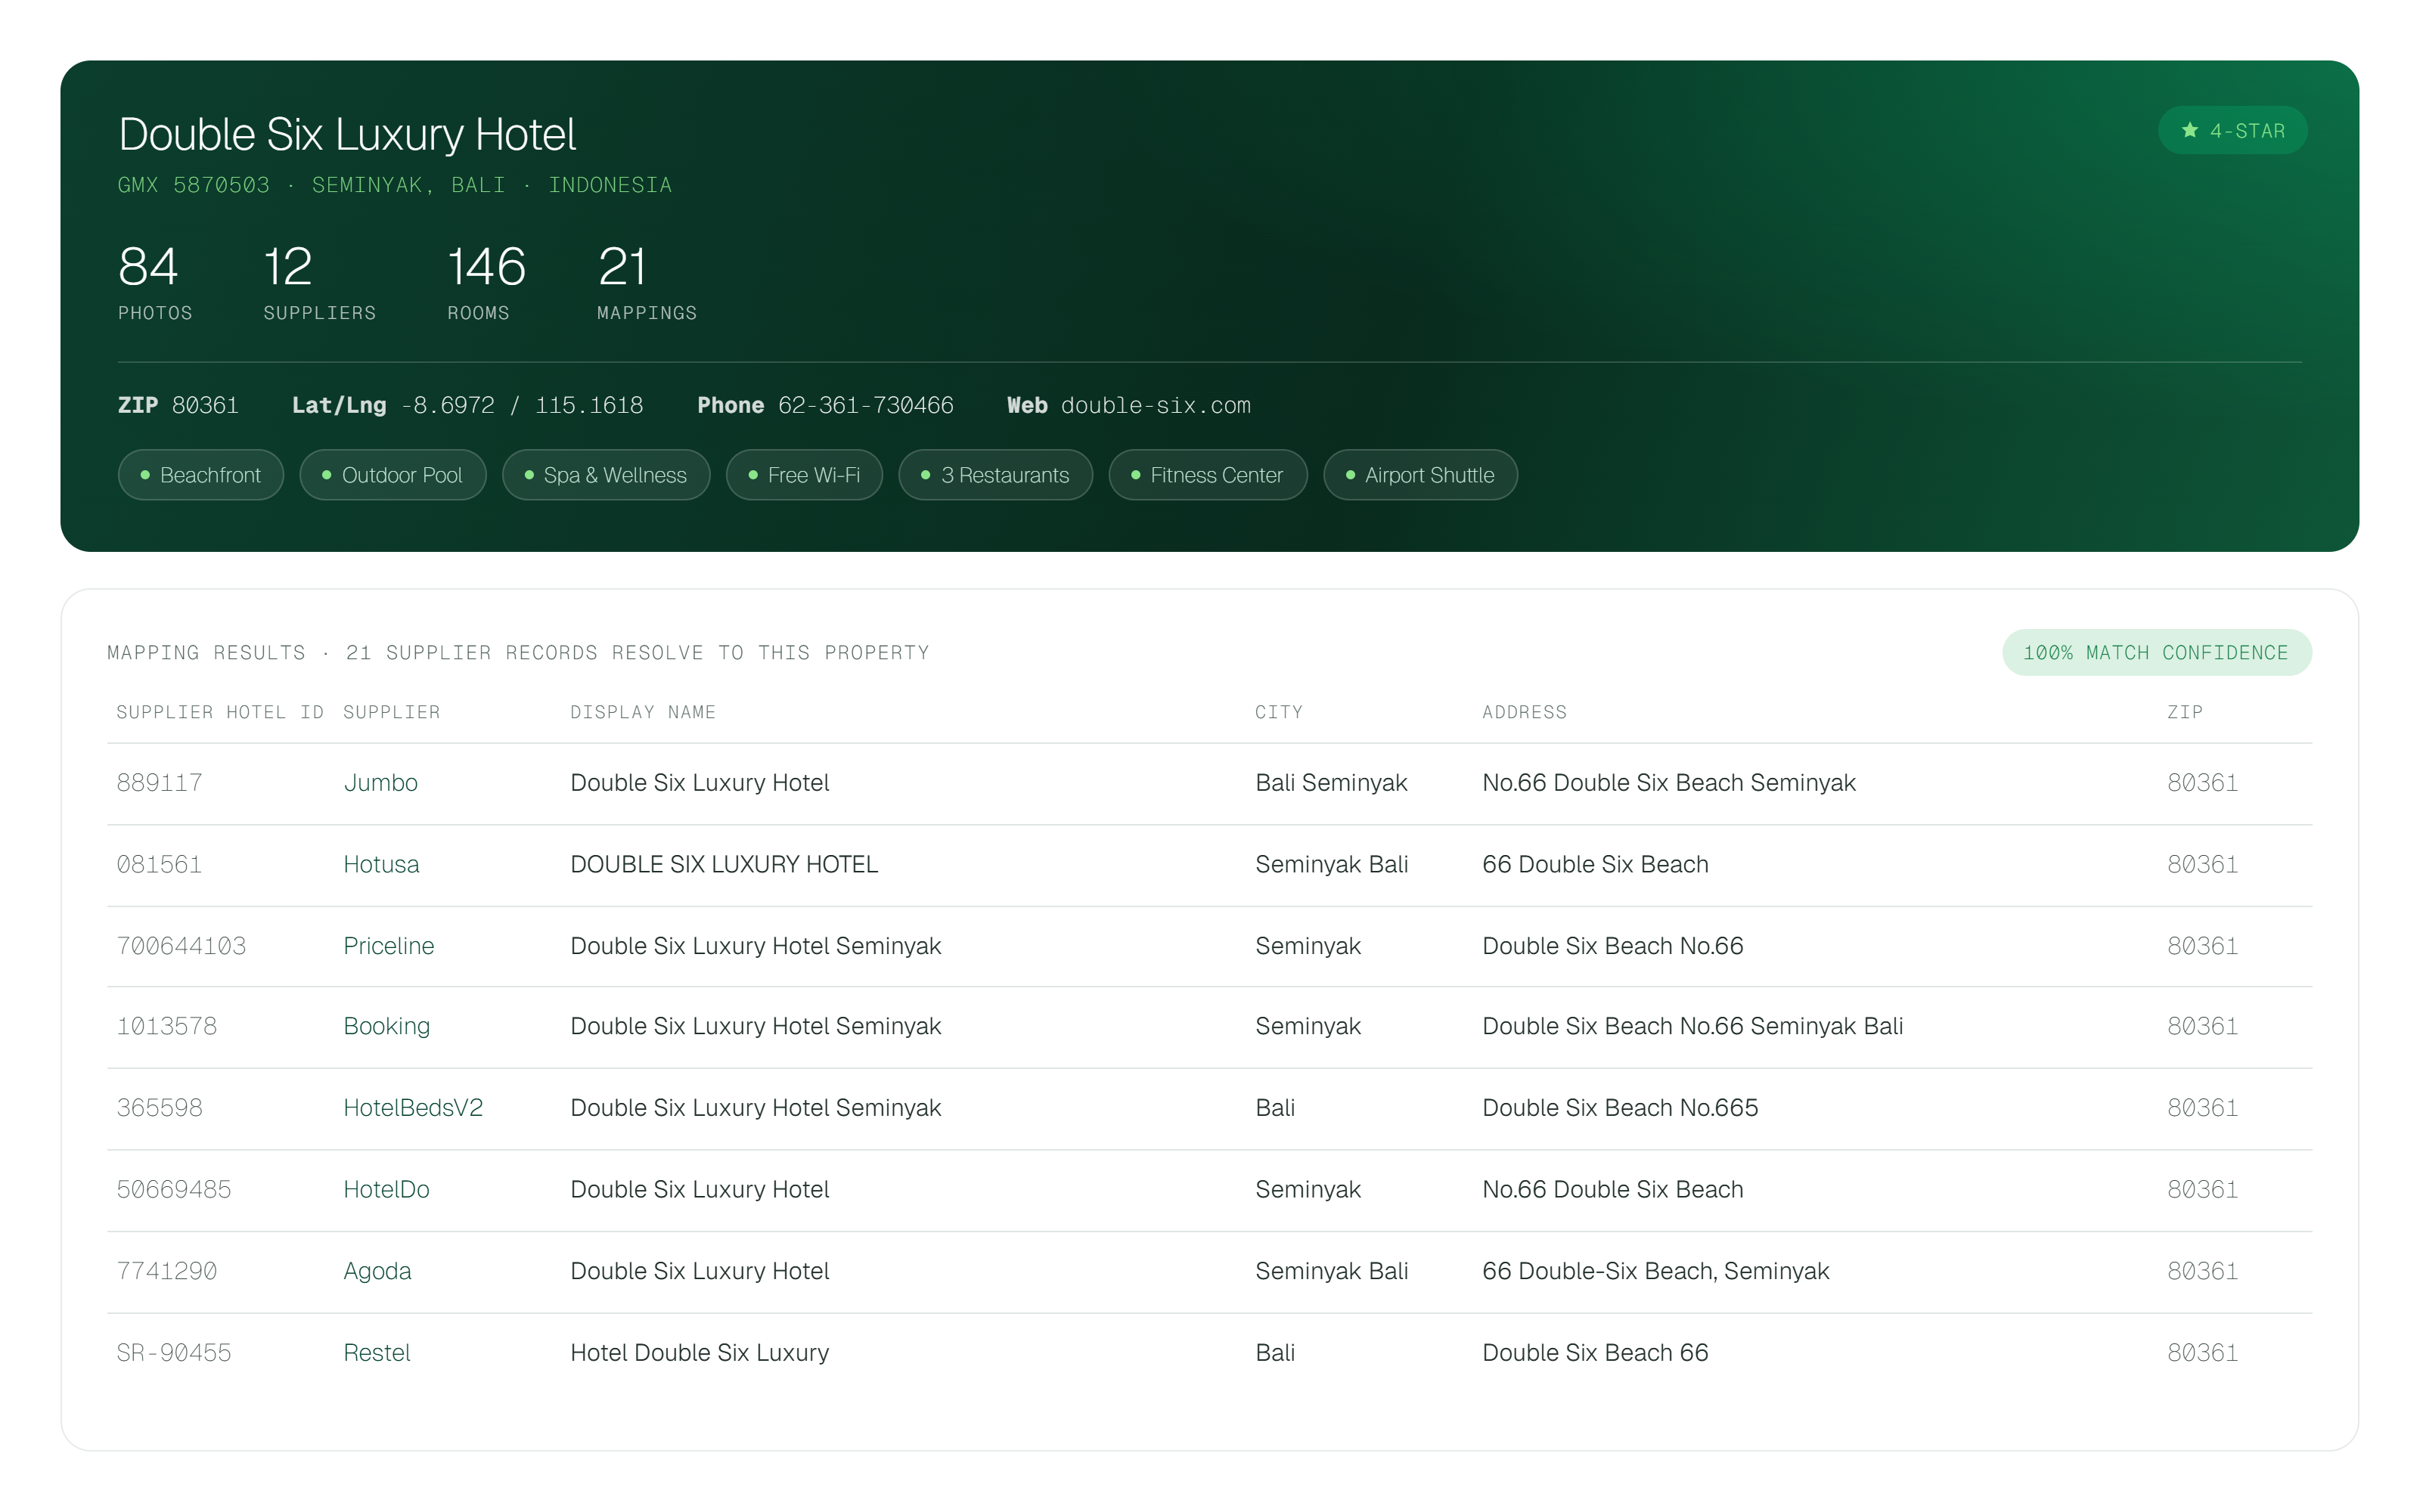Select the Free Wi-Fi amenity tag

pos(804,475)
